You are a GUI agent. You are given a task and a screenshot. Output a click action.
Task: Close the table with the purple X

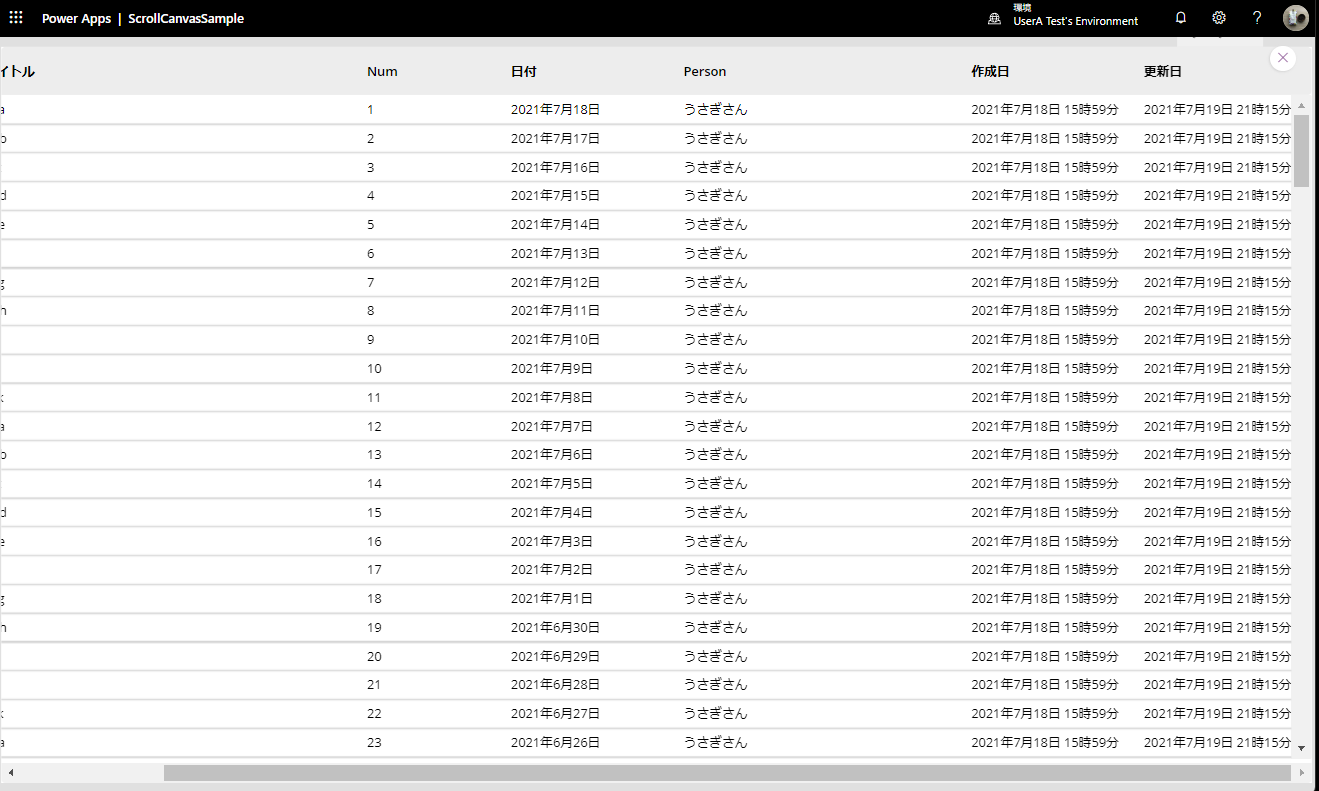click(1283, 59)
